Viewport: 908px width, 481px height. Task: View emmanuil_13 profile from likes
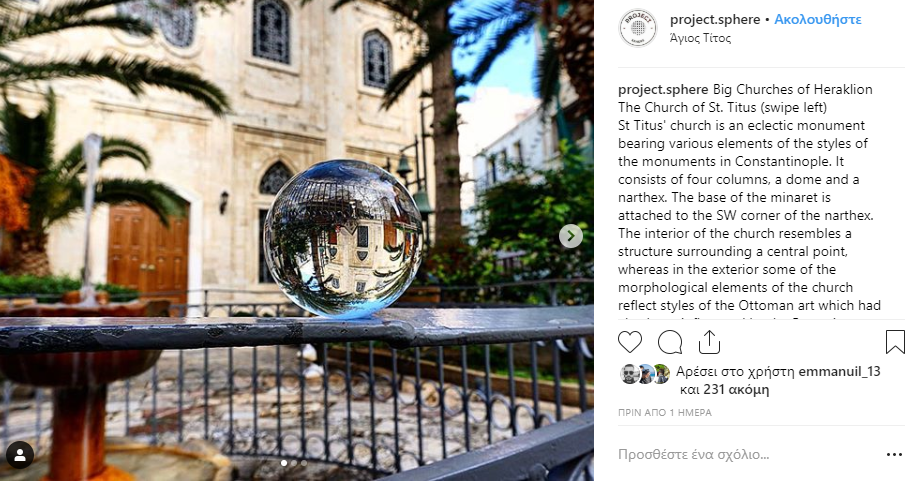tap(840, 372)
